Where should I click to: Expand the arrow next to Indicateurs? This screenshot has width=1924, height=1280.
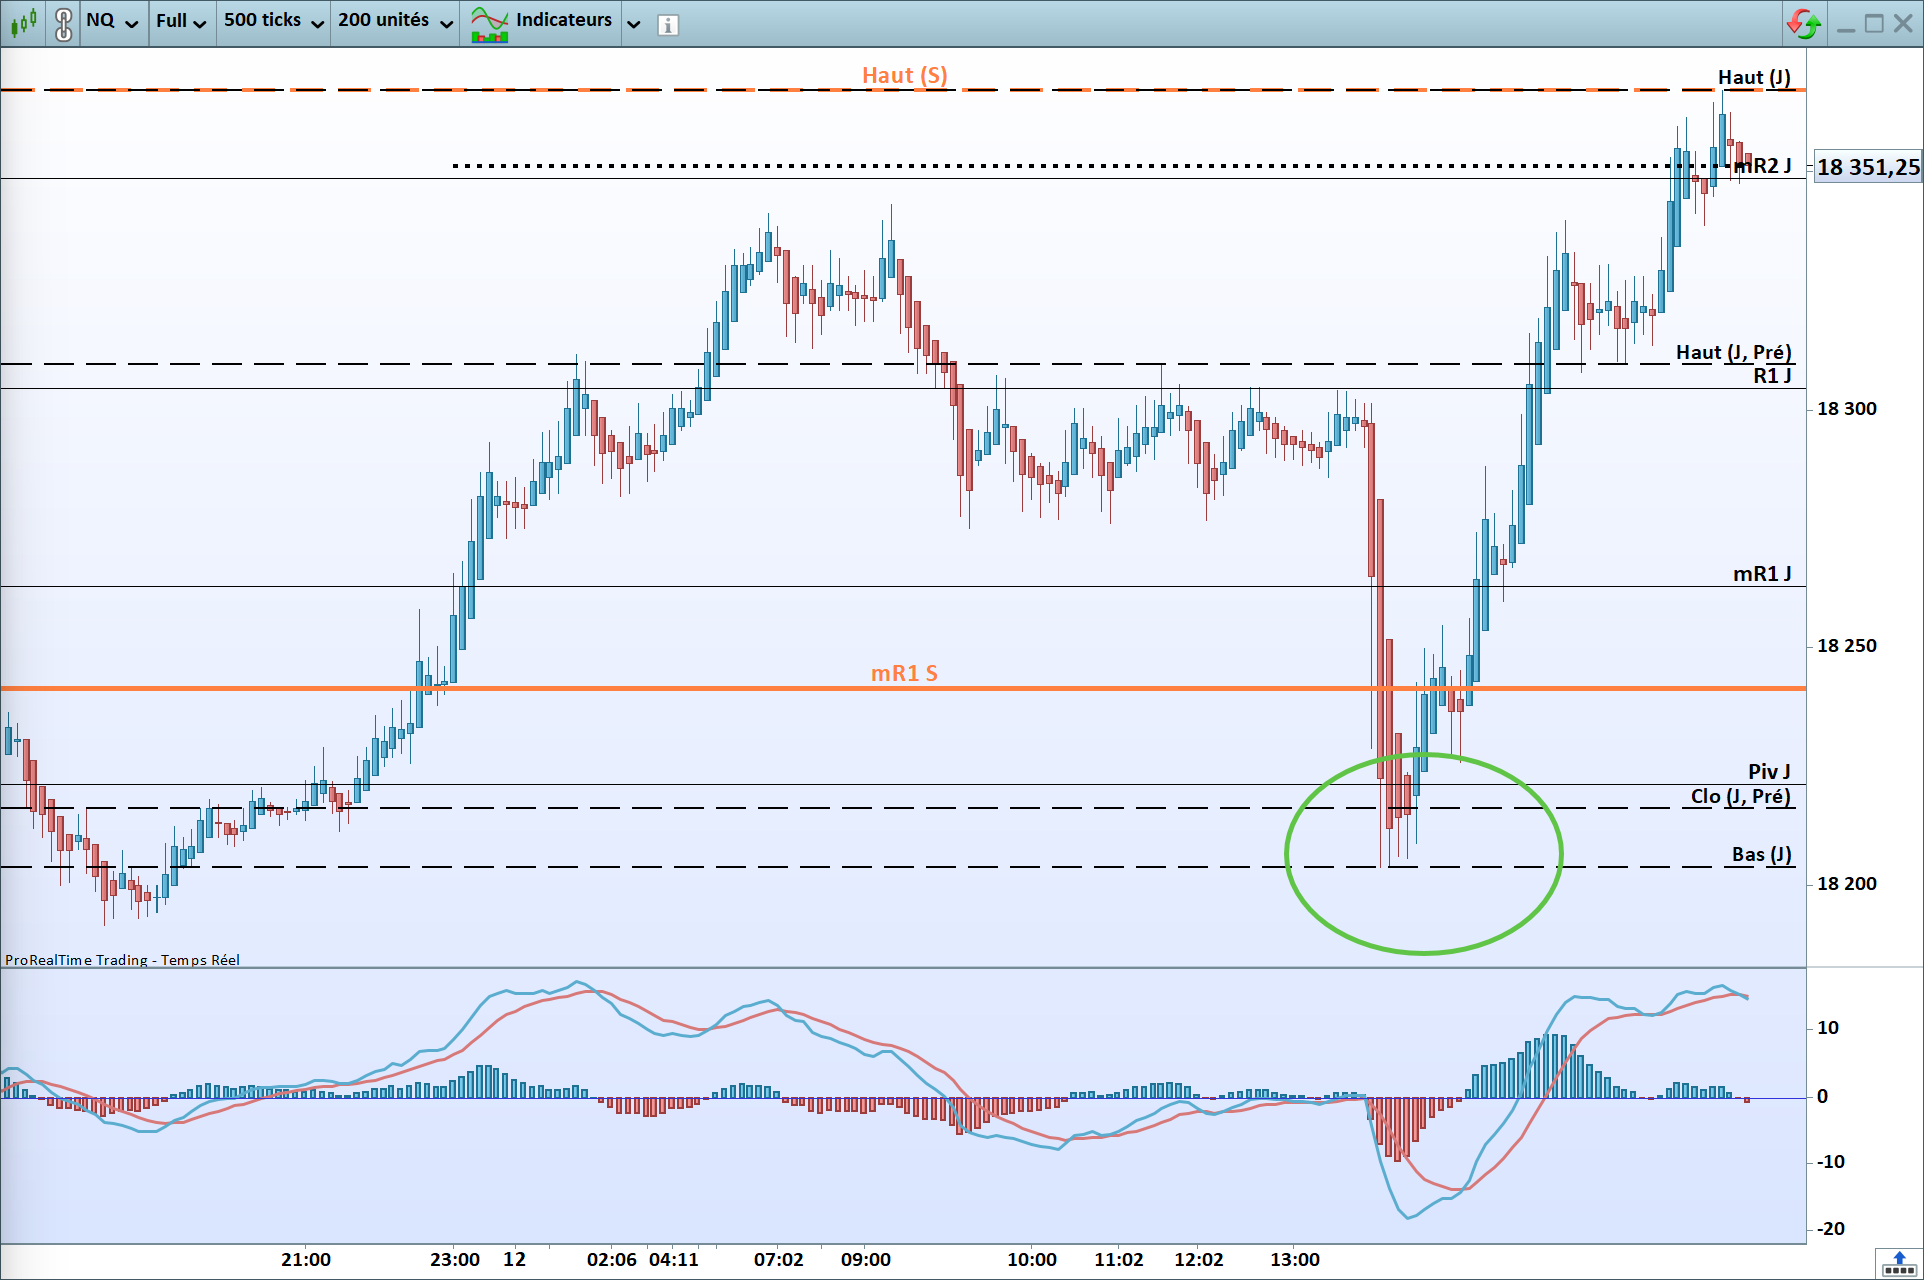tap(633, 23)
